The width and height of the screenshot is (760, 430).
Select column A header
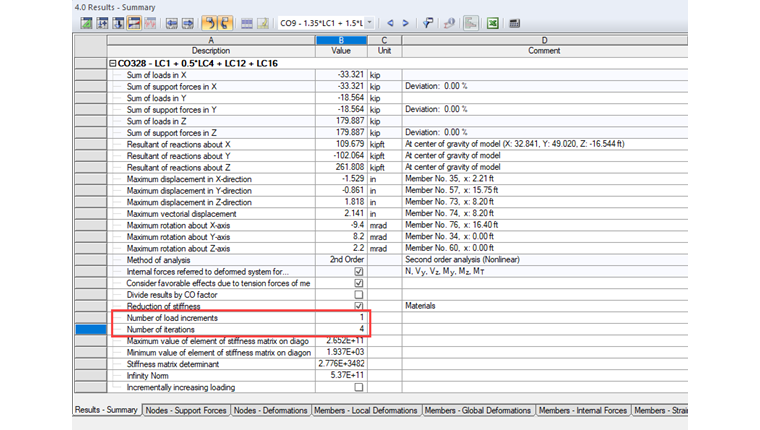tap(211, 40)
